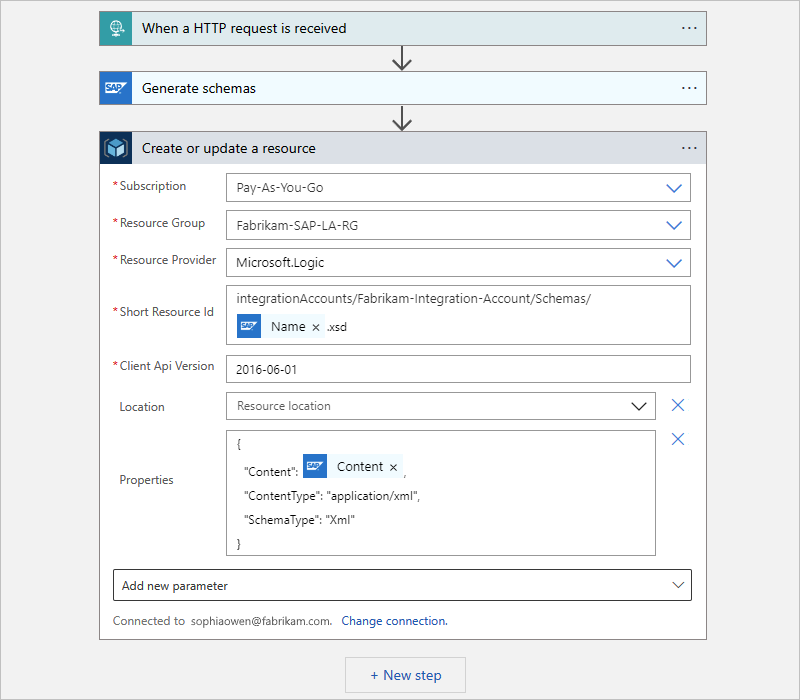Open ellipsis menu for Generate schemas step

689,88
